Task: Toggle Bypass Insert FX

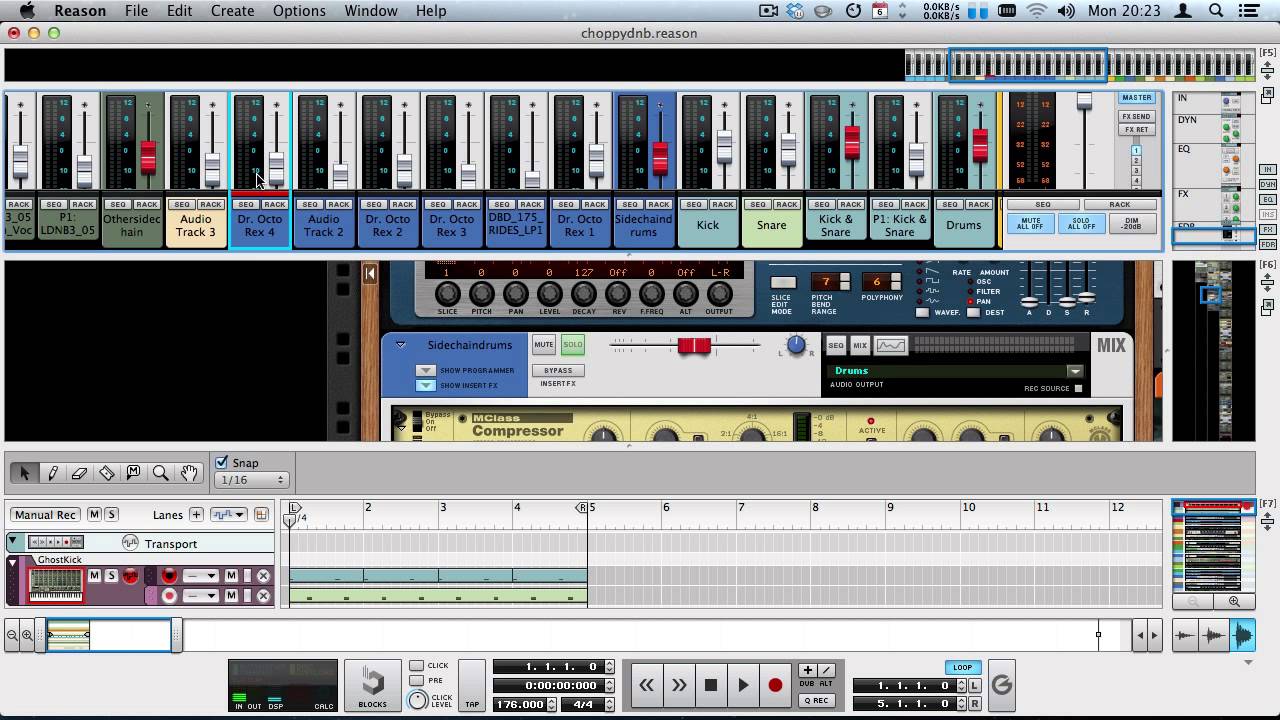Action: tap(558, 371)
